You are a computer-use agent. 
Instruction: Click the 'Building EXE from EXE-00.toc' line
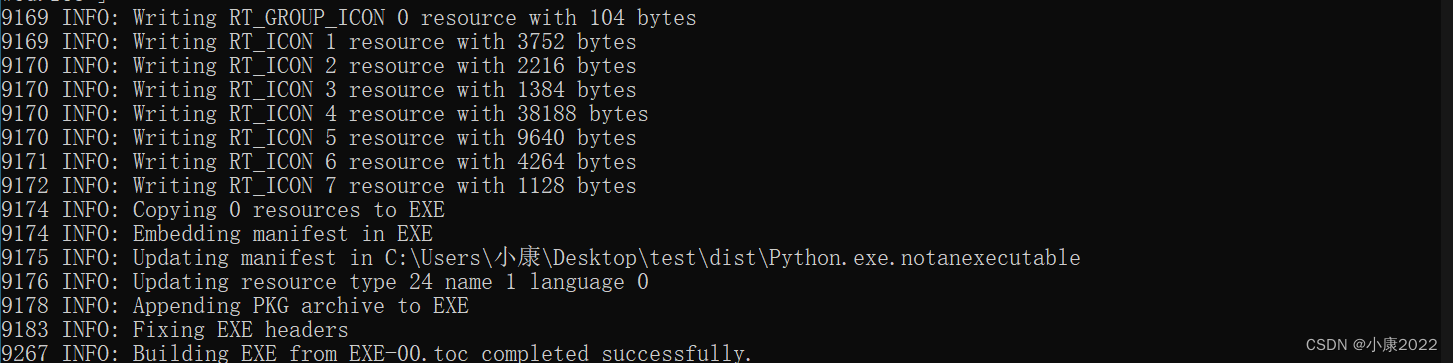(376, 353)
